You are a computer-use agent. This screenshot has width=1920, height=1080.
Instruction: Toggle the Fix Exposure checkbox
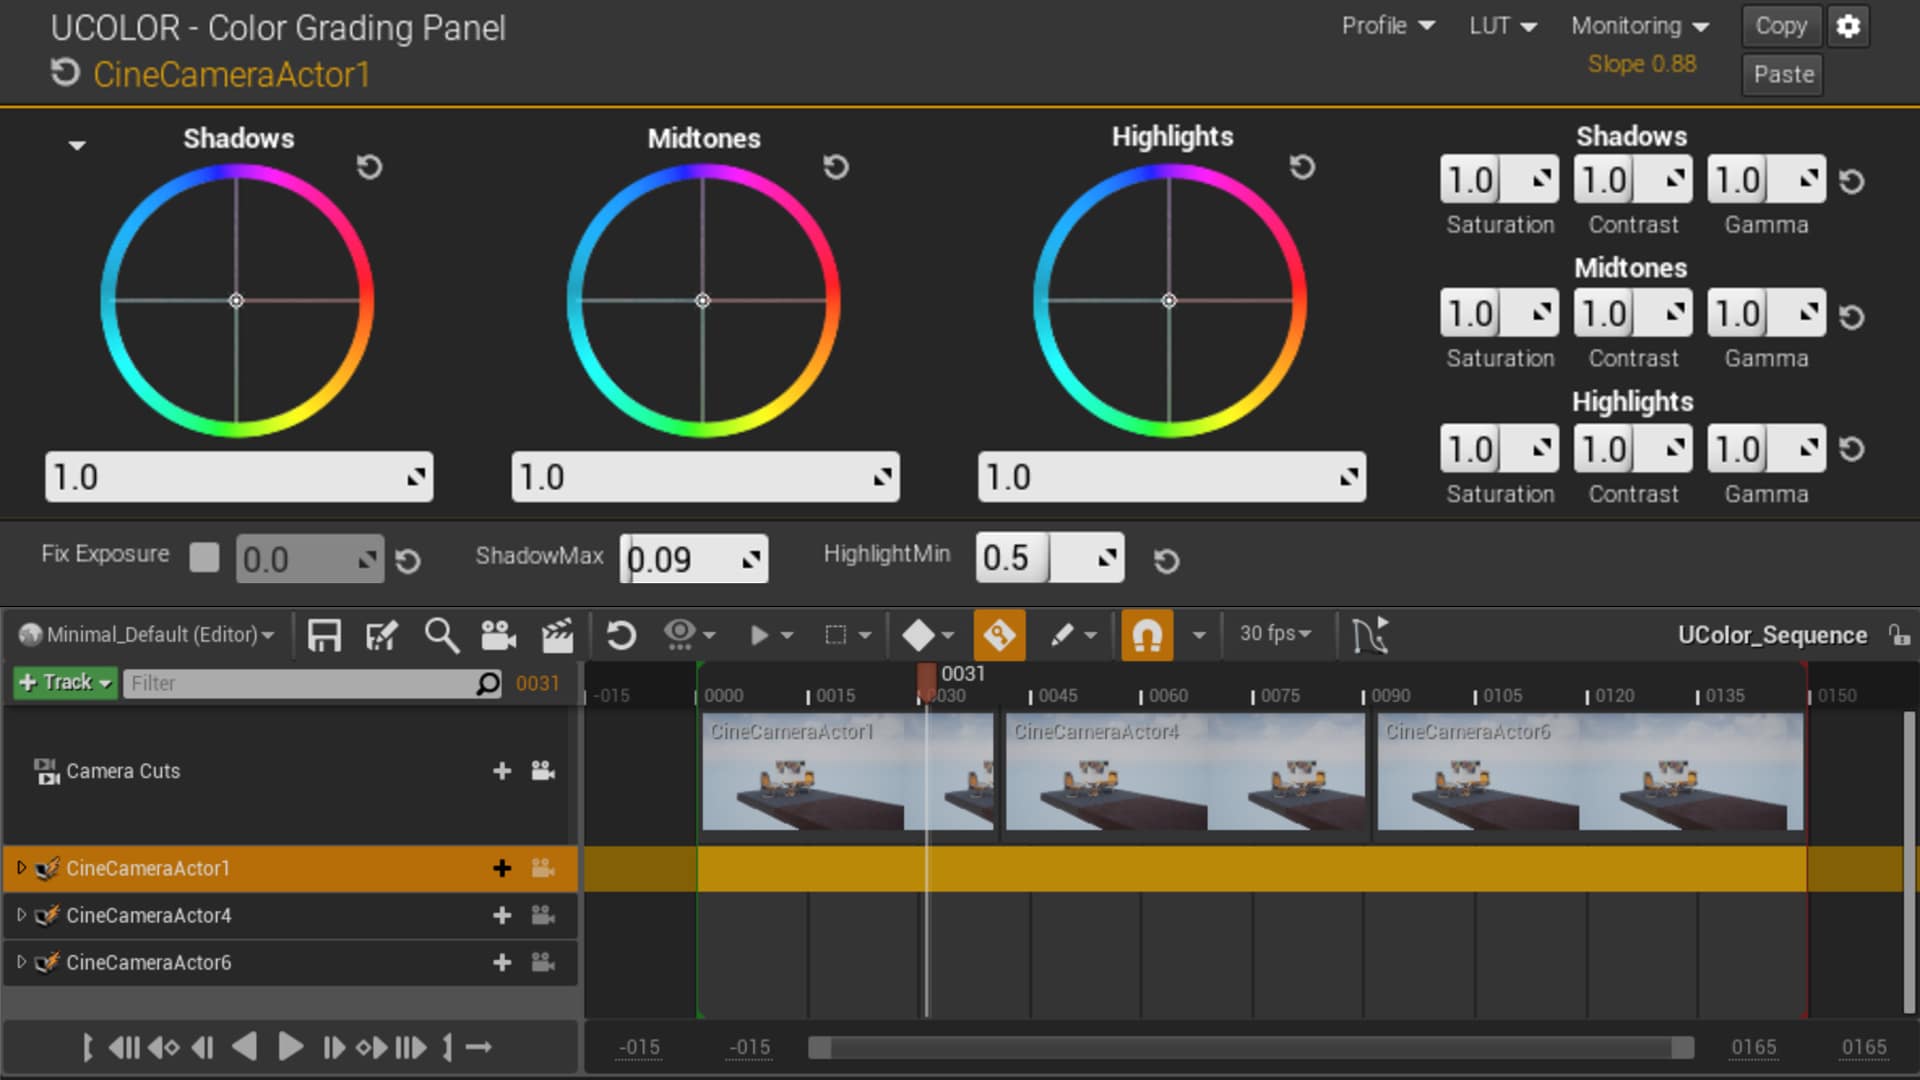click(x=204, y=557)
